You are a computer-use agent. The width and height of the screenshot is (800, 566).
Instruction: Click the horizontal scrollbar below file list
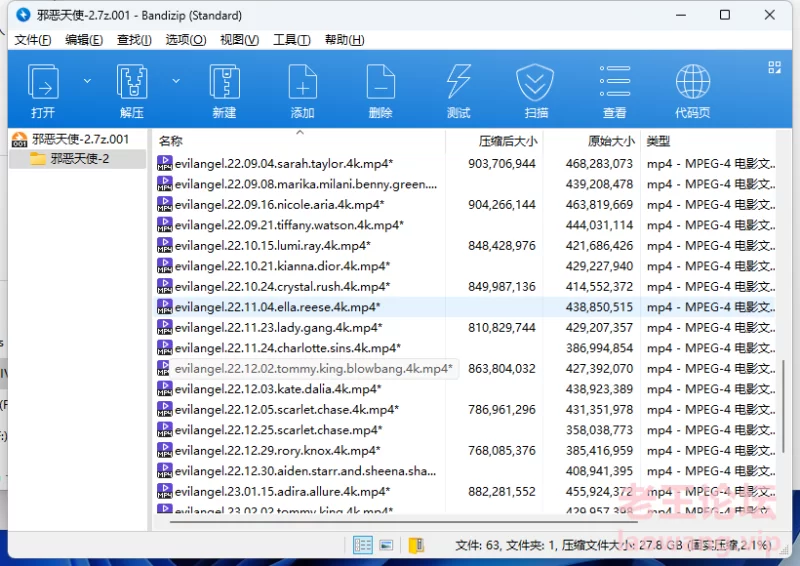(403, 521)
